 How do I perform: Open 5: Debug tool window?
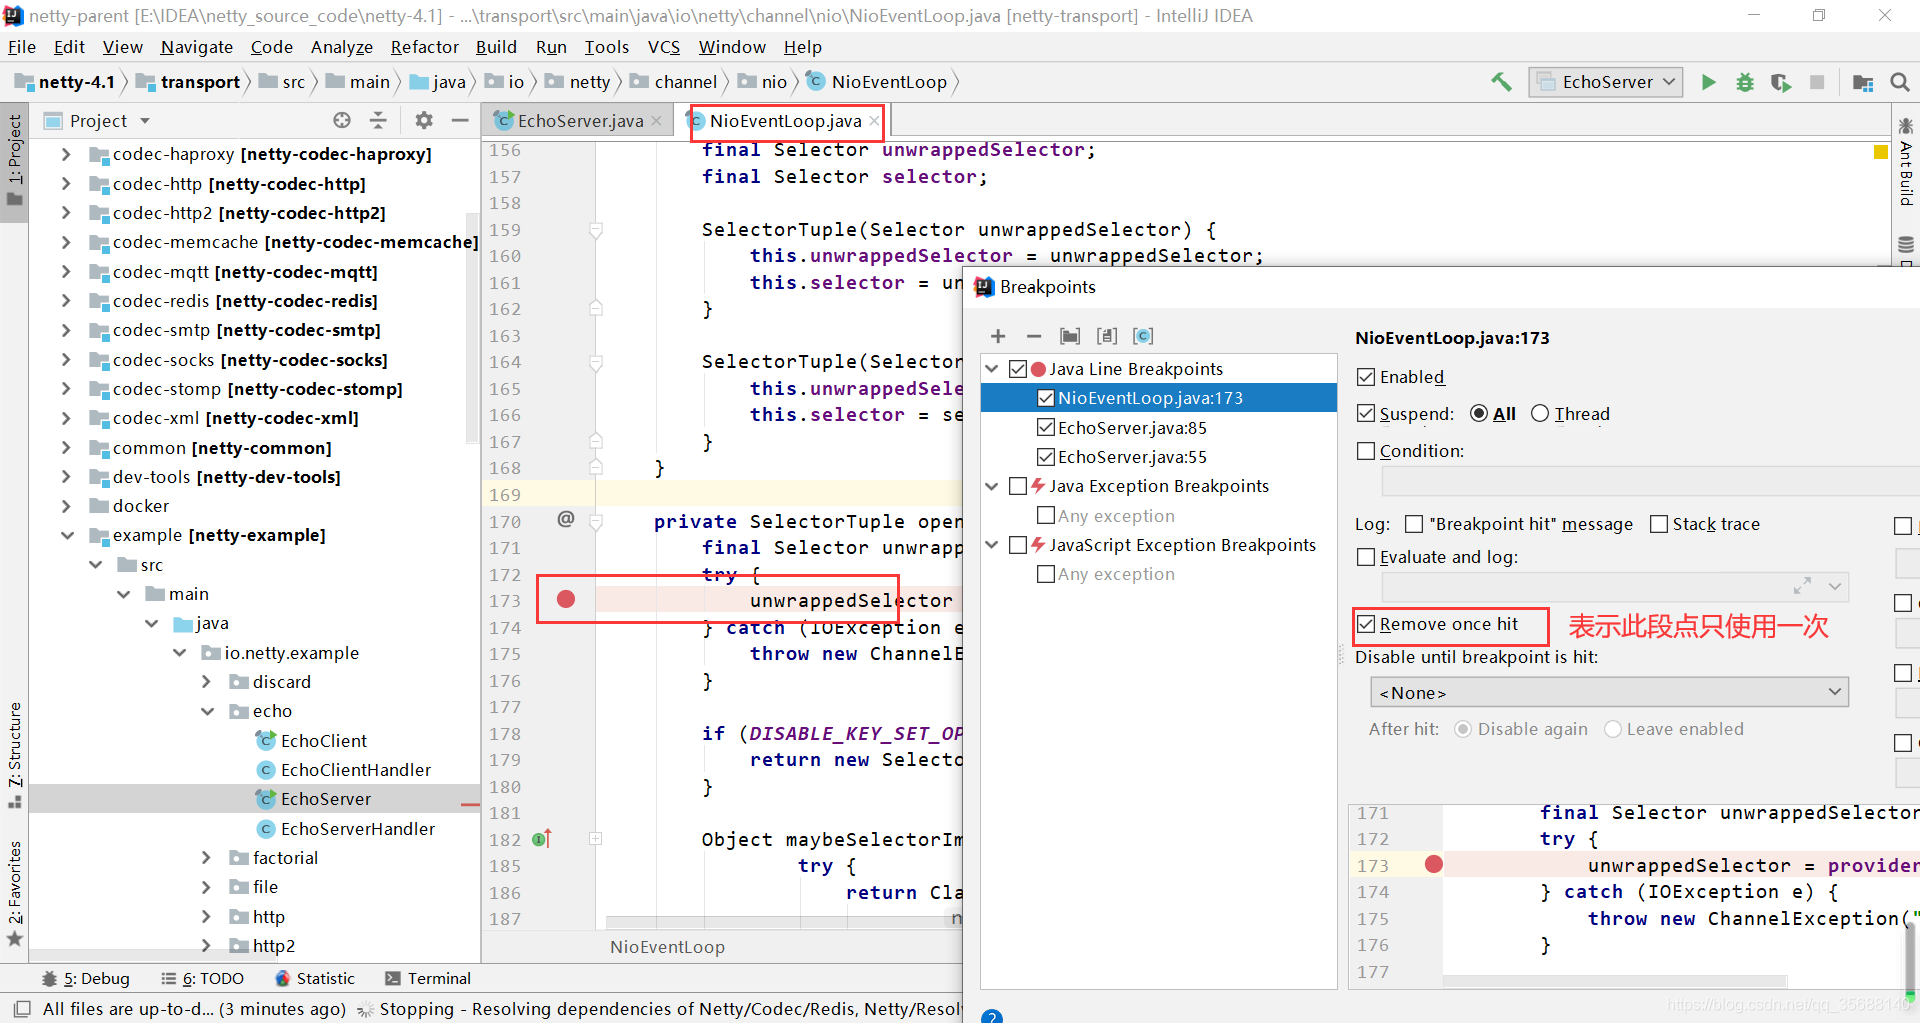point(86,978)
